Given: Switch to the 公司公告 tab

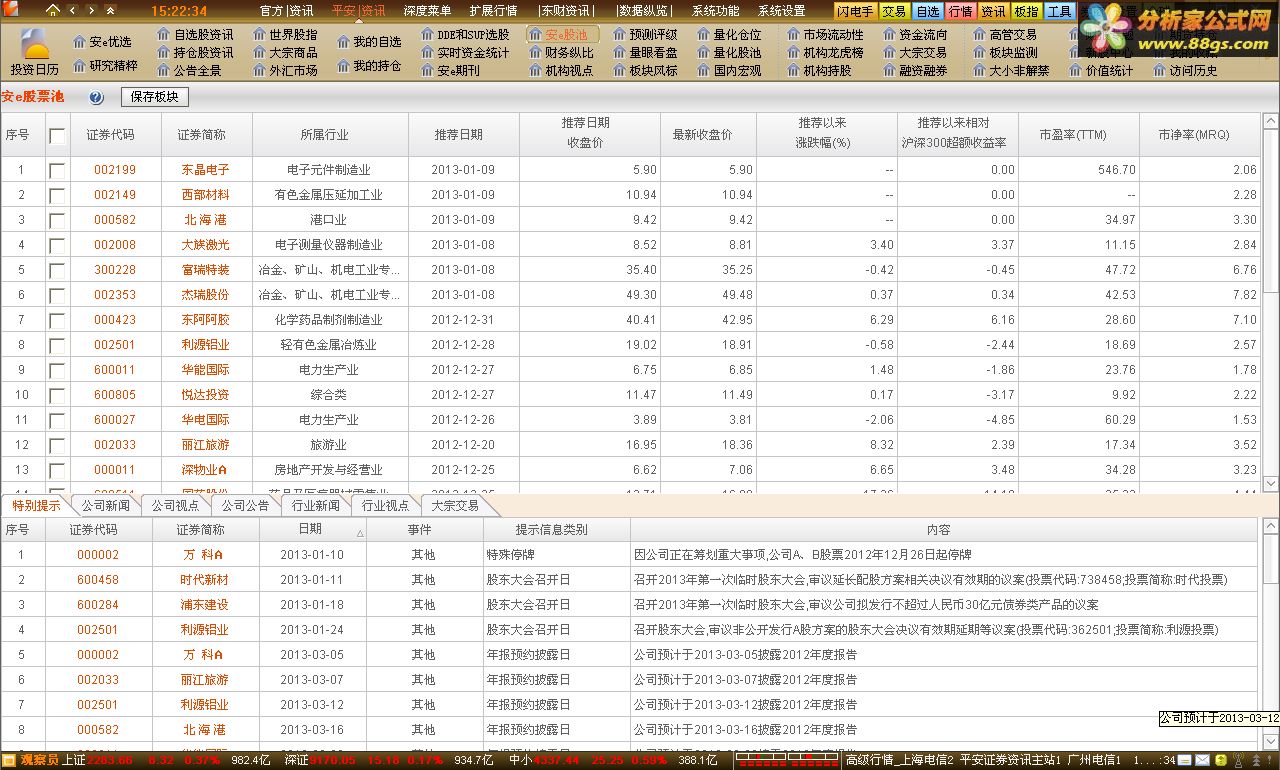Looking at the screenshot, I should (x=245, y=506).
